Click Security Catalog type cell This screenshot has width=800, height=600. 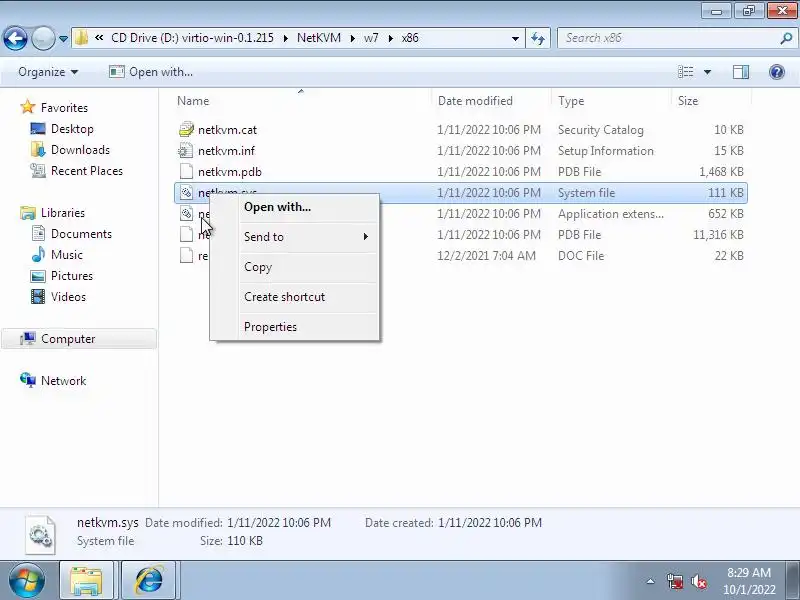coord(601,130)
